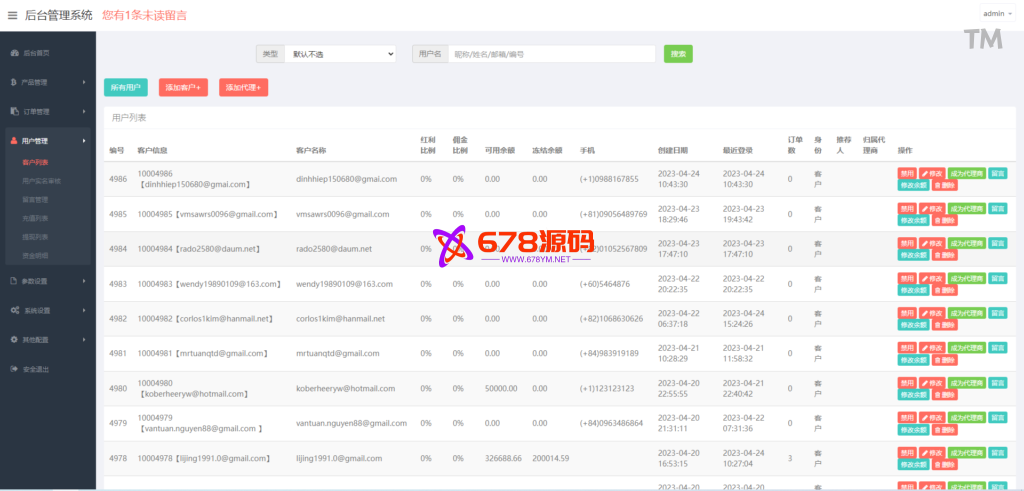Open 充值列表 in the sidebar submenu

click(36, 217)
